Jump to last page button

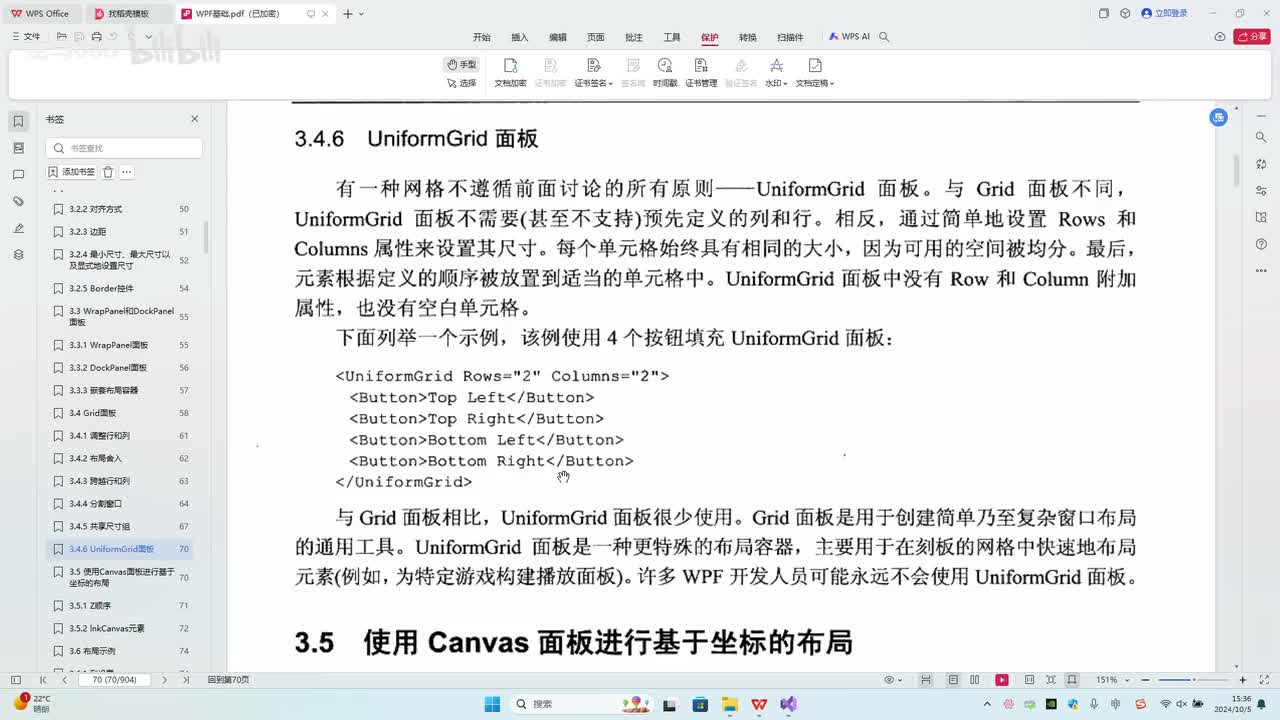186,680
